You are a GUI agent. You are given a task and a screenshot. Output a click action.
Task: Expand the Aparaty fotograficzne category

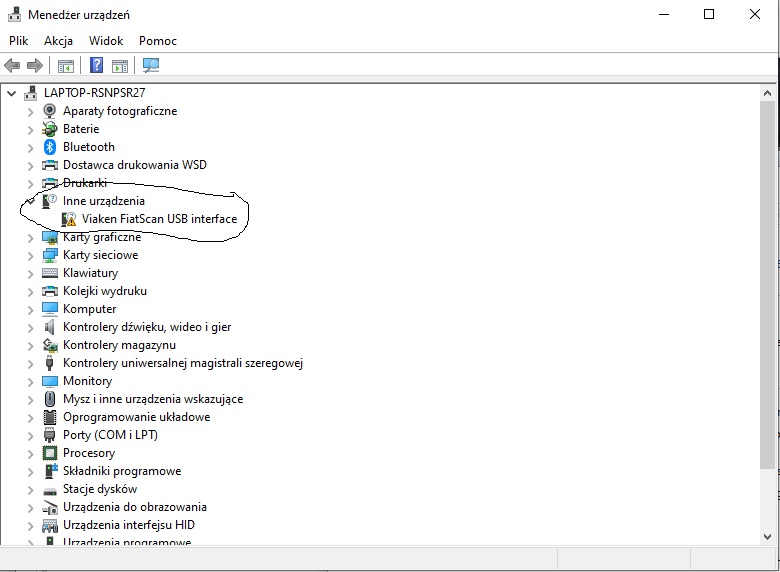click(30, 111)
